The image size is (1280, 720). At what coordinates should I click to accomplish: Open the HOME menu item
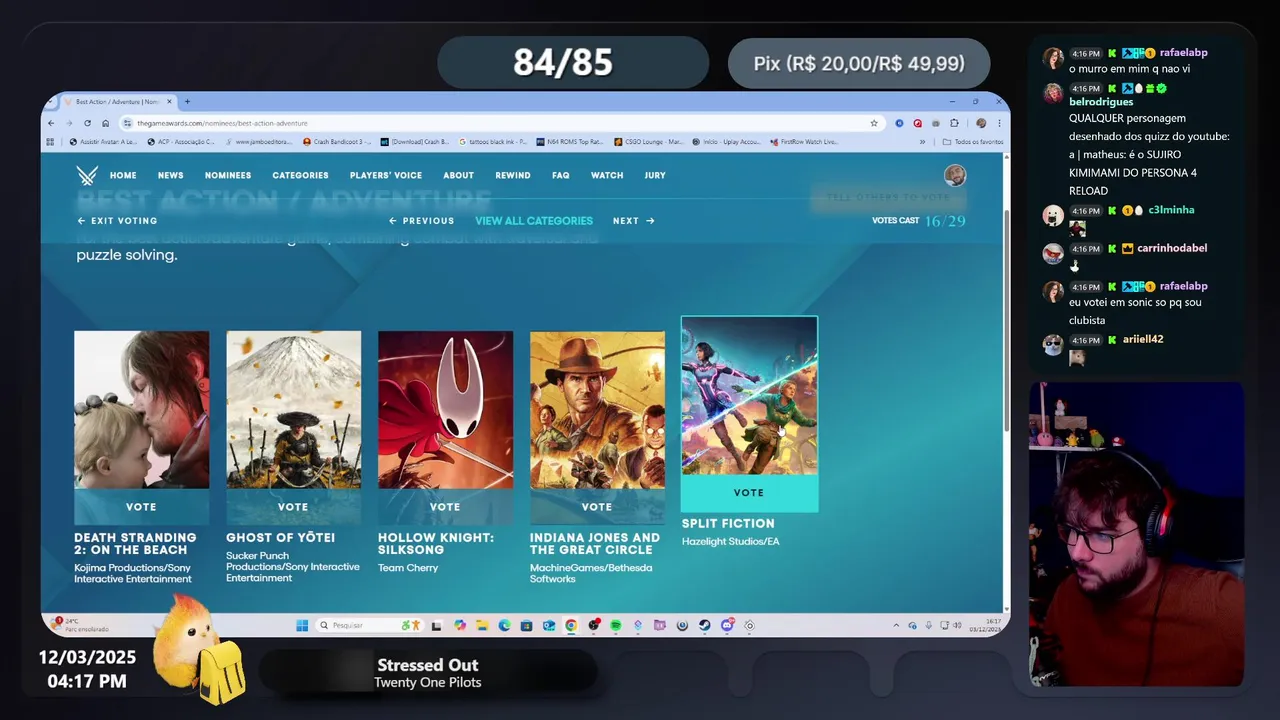pyautogui.click(x=123, y=175)
